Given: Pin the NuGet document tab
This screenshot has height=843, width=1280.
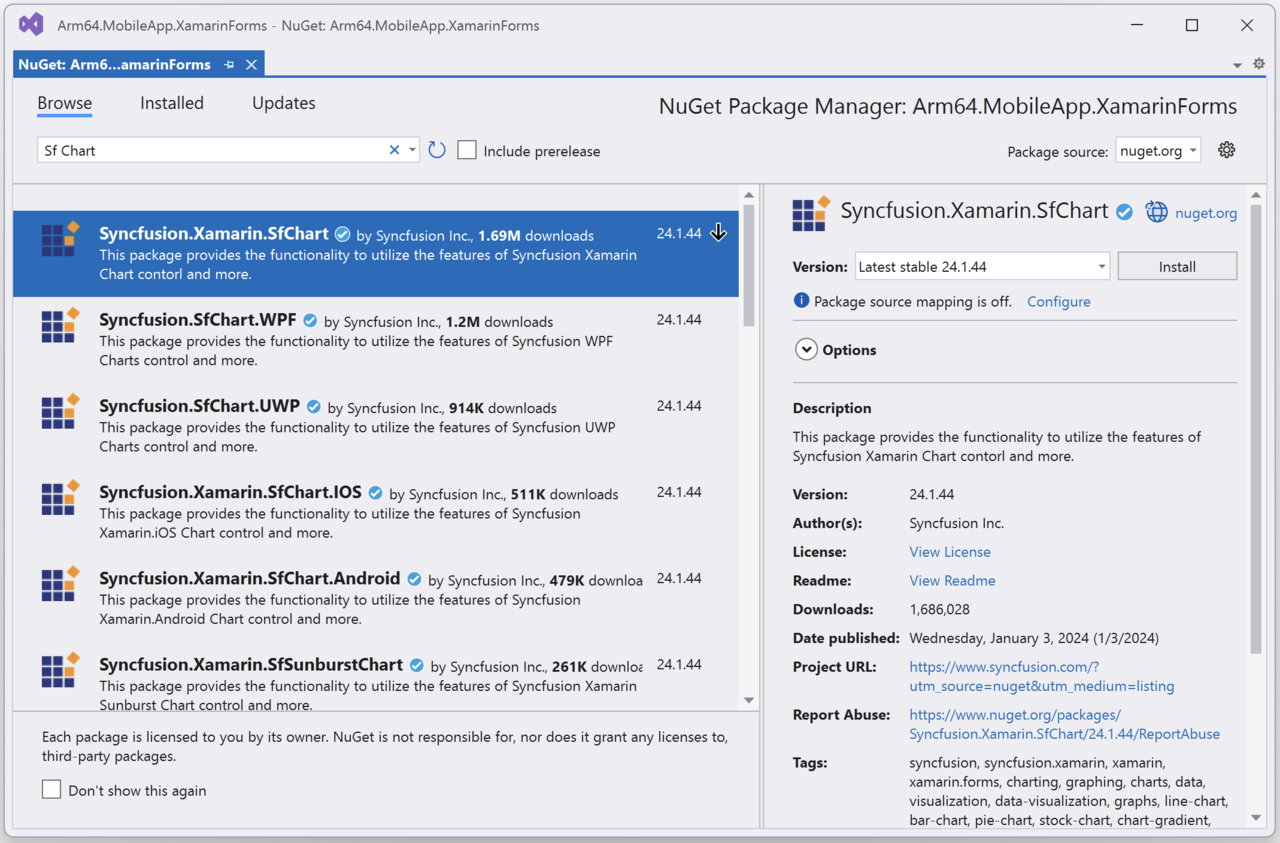Looking at the screenshot, I should click(229, 65).
